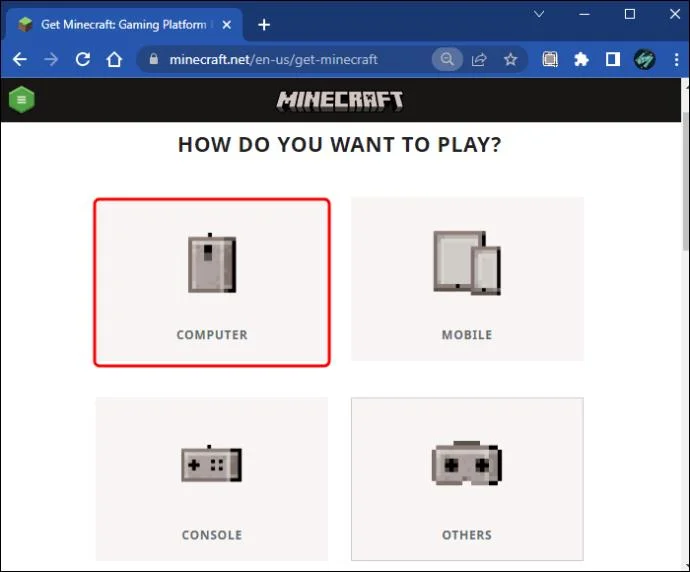The height and width of the screenshot is (572, 690).
Task: Bookmark this page with the star
Action: tap(510, 59)
